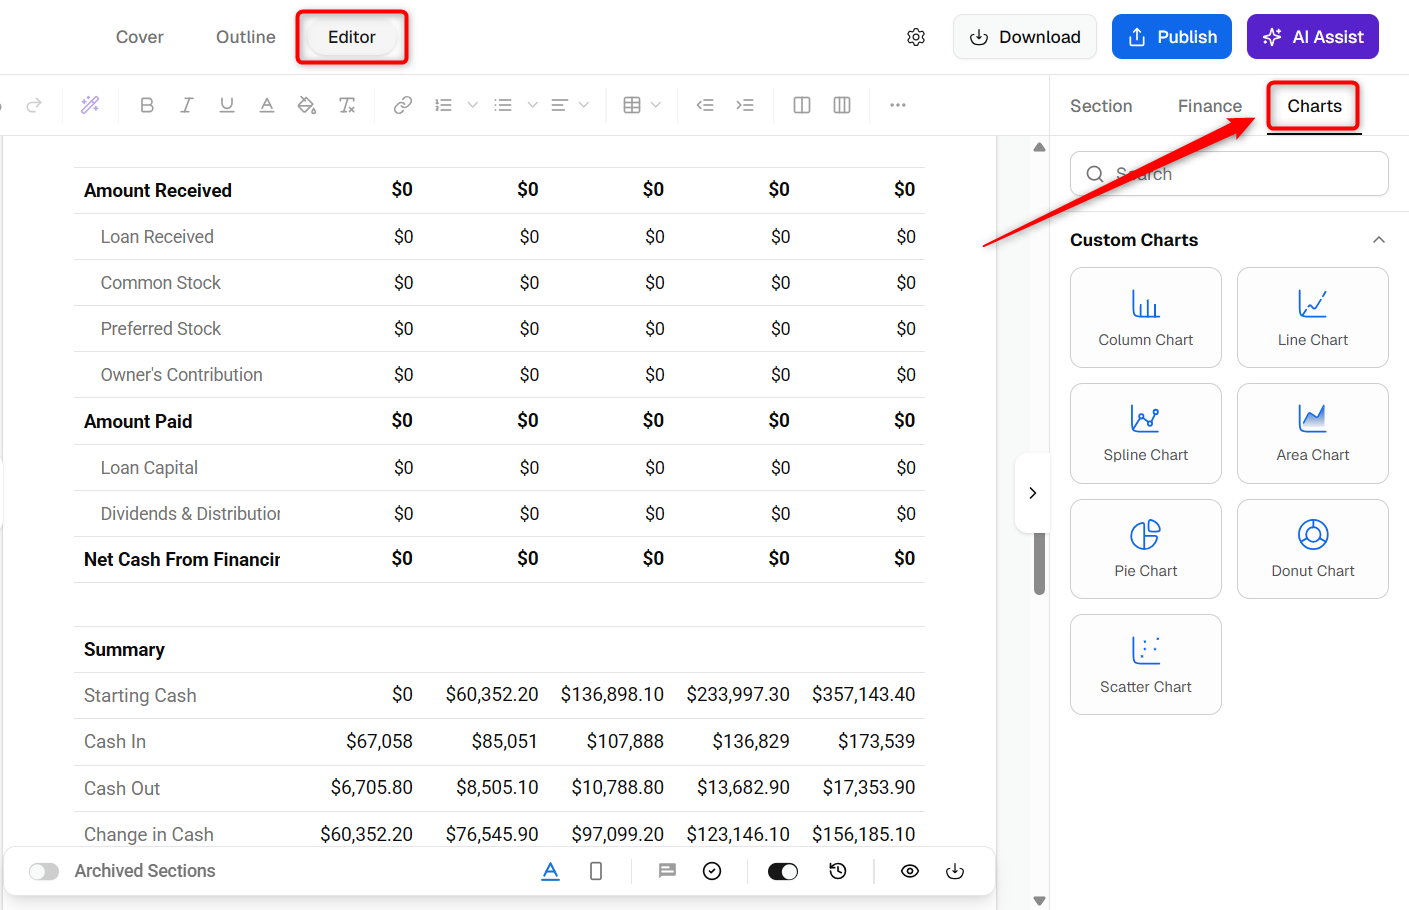Viewport: 1409px width, 910px height.
Task: Select the Amount Received row label
Action: pyautogui.click(x=158, y=191)
